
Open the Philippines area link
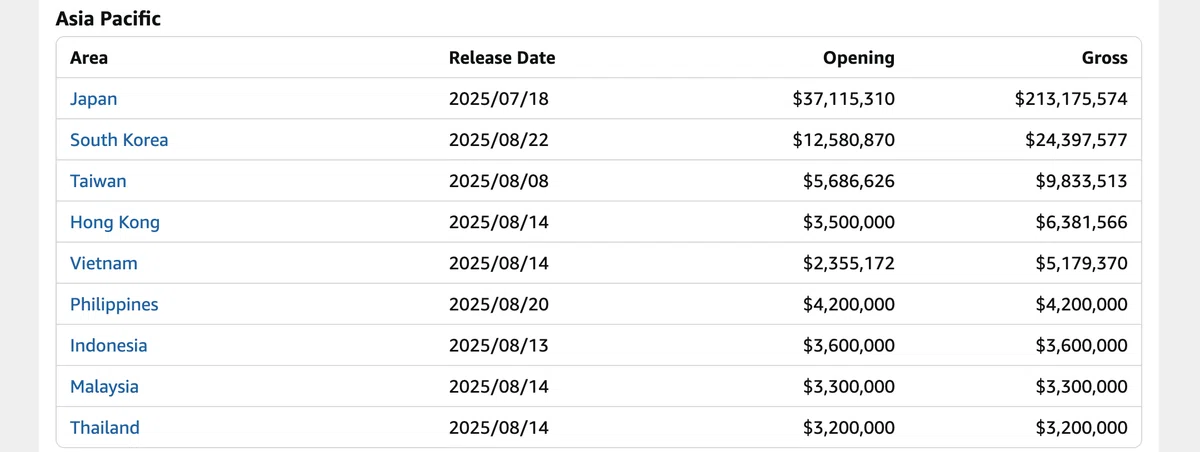[114, 304]
